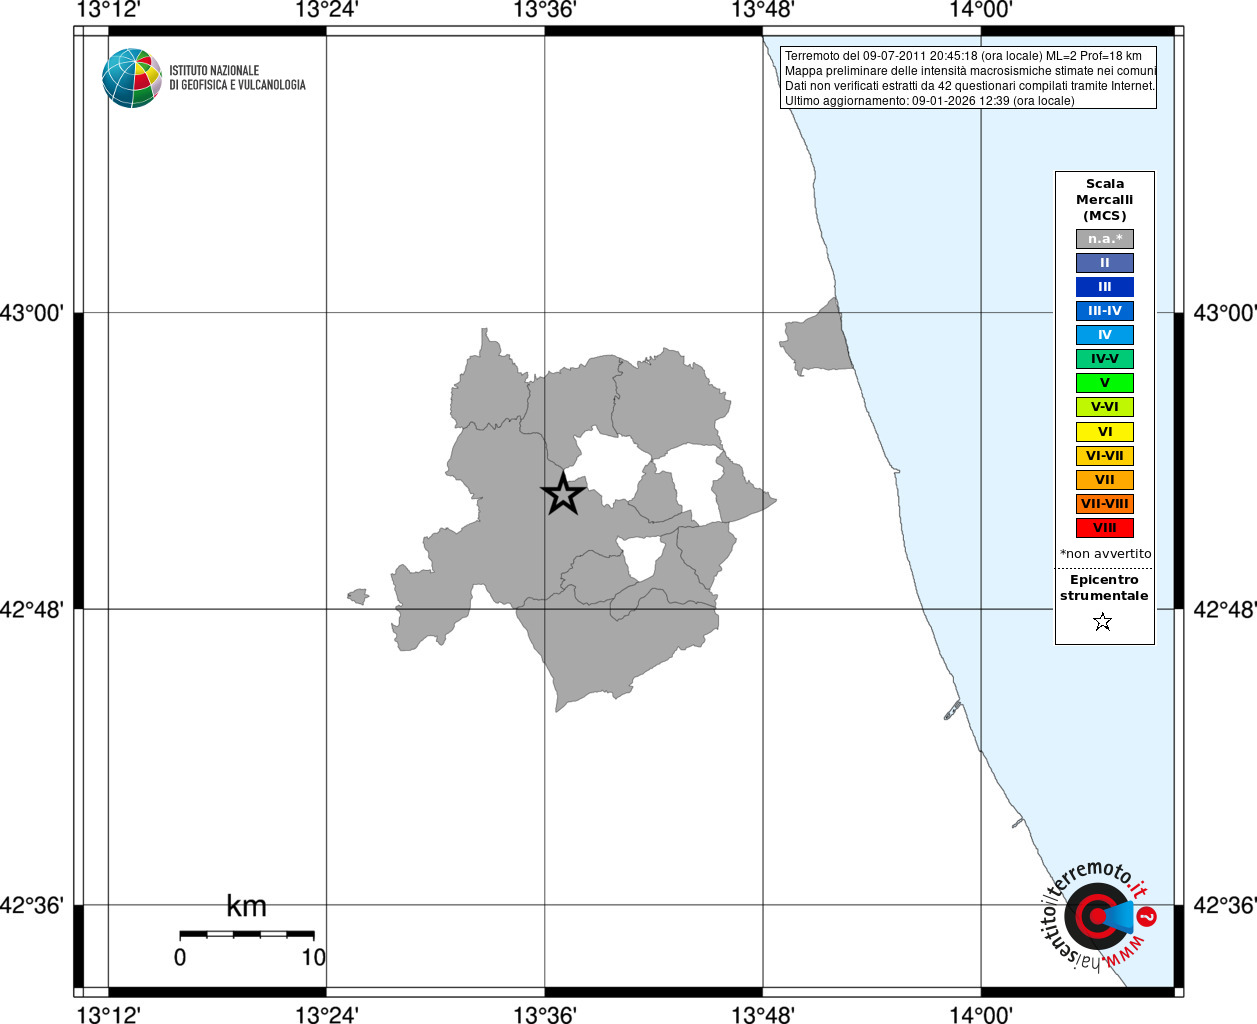Select the n.a.* gray legend swatch
The image size is (1257, 1024).
(1105, 239)
